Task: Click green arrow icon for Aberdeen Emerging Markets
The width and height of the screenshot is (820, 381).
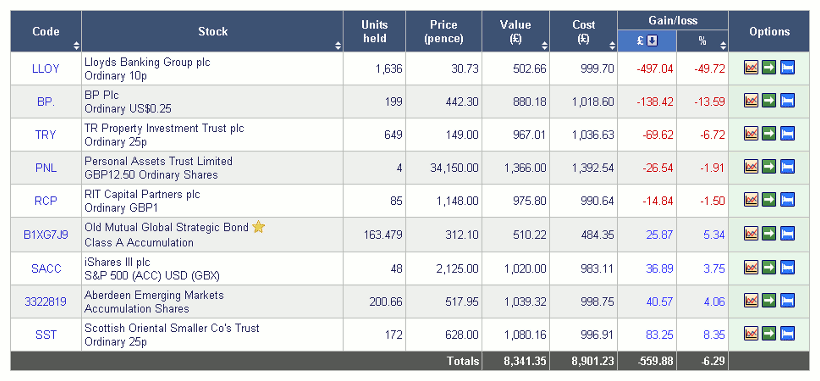Action: [x=769, y=301]
